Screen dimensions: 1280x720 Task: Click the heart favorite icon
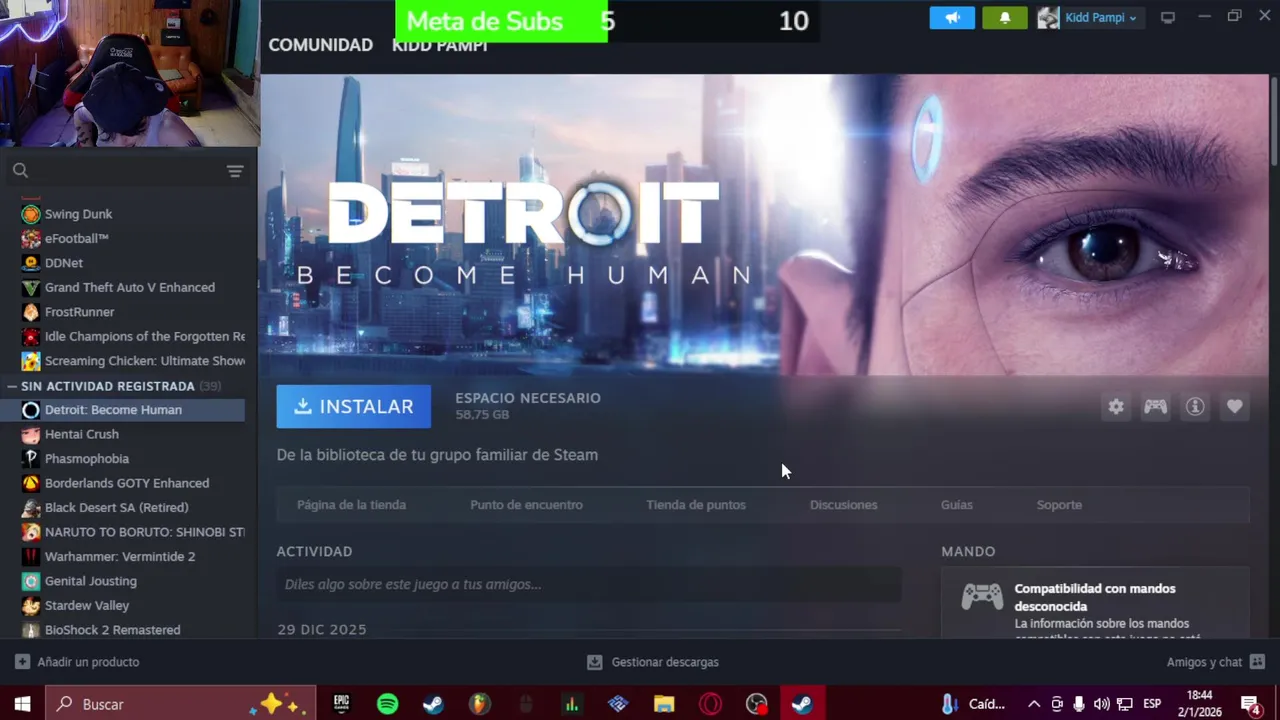point(1235,407)
